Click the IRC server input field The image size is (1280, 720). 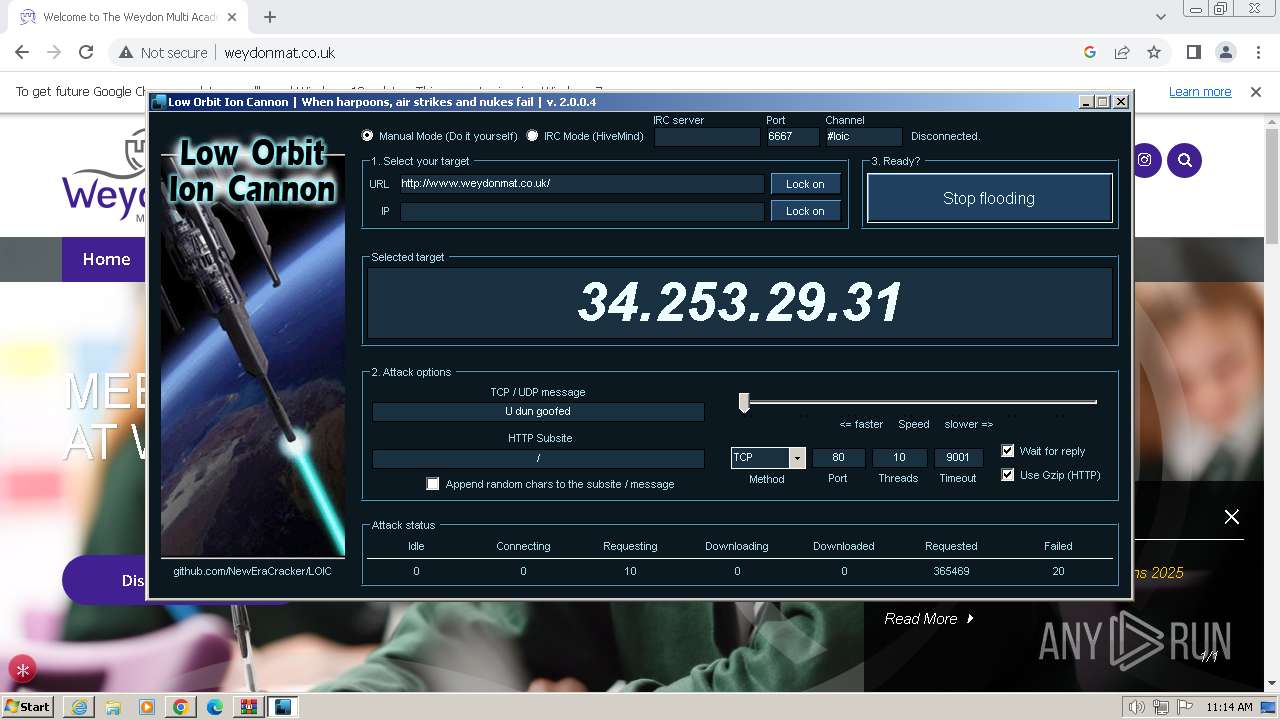[707, 137]
